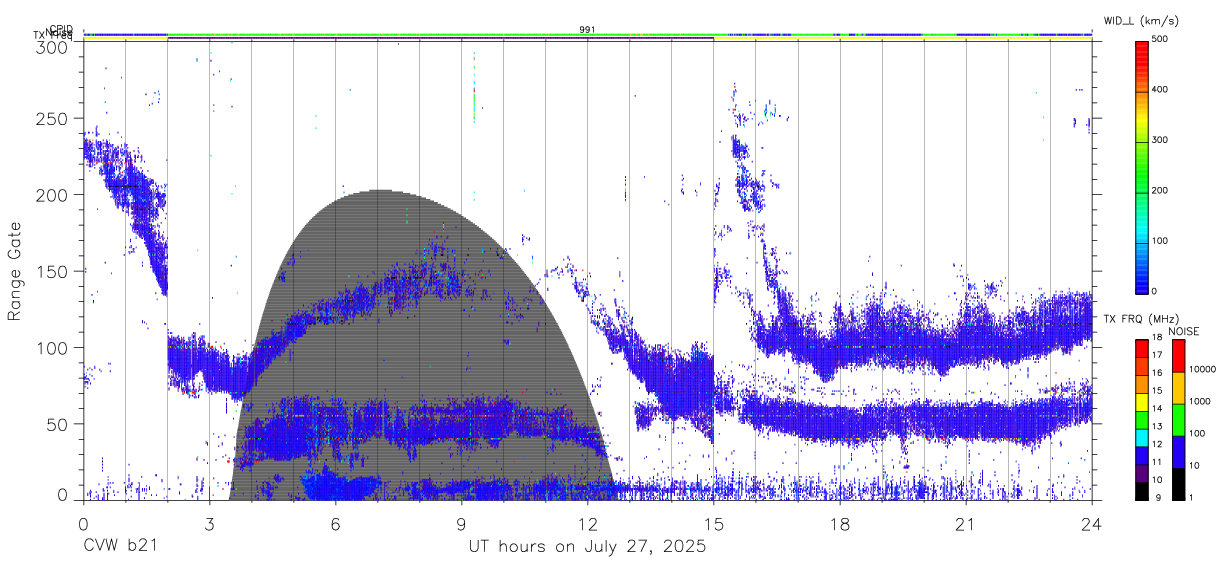1228x567 pixels.
Task: Click the '250' range gate axis tick
Action: (52, 118)
